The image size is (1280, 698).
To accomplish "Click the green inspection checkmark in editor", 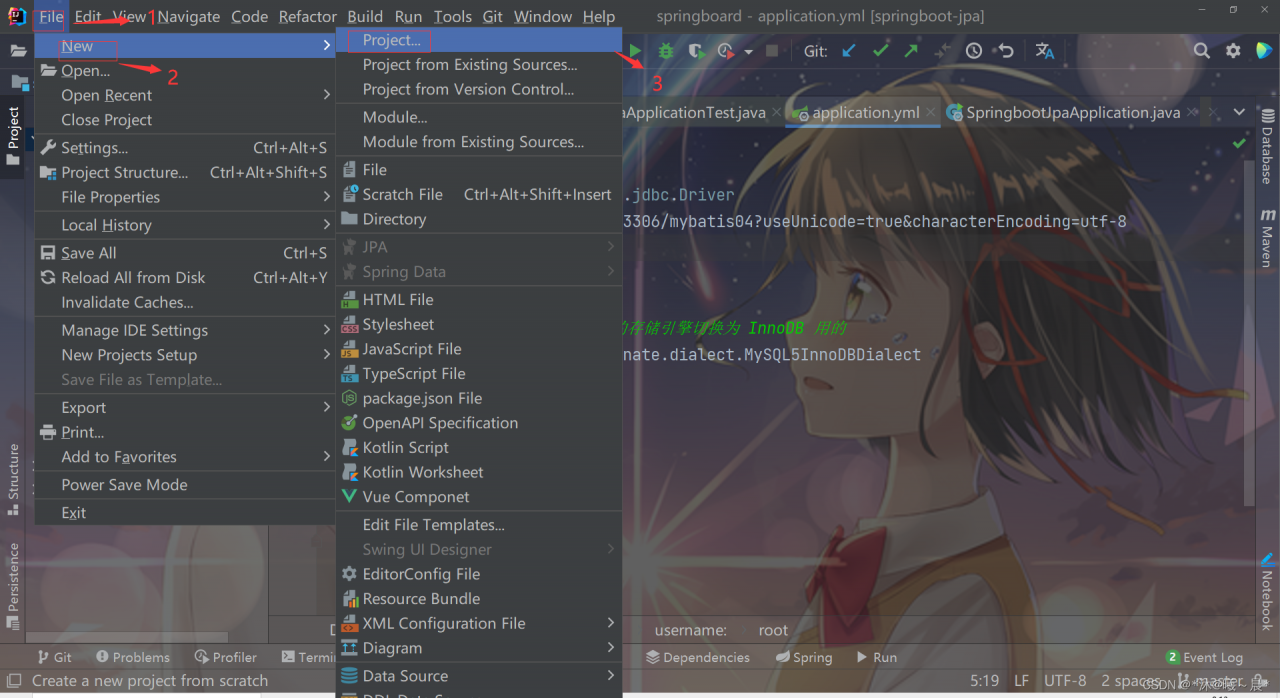I will point(1240,143).
